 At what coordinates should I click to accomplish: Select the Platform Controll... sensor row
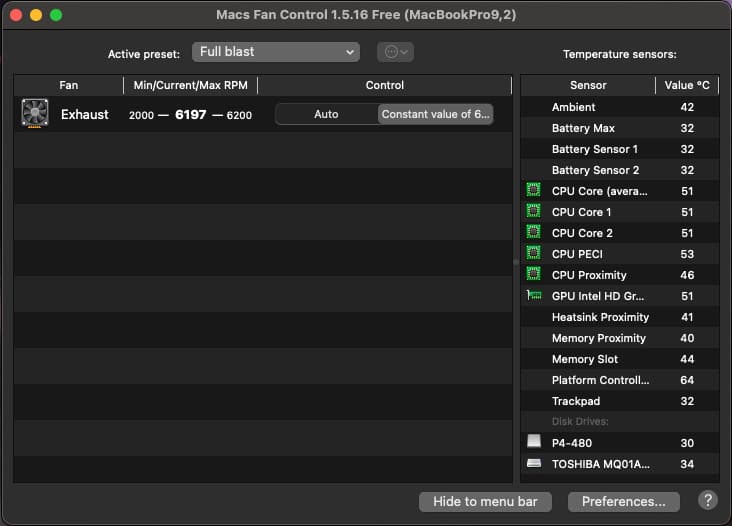point(620,380)
